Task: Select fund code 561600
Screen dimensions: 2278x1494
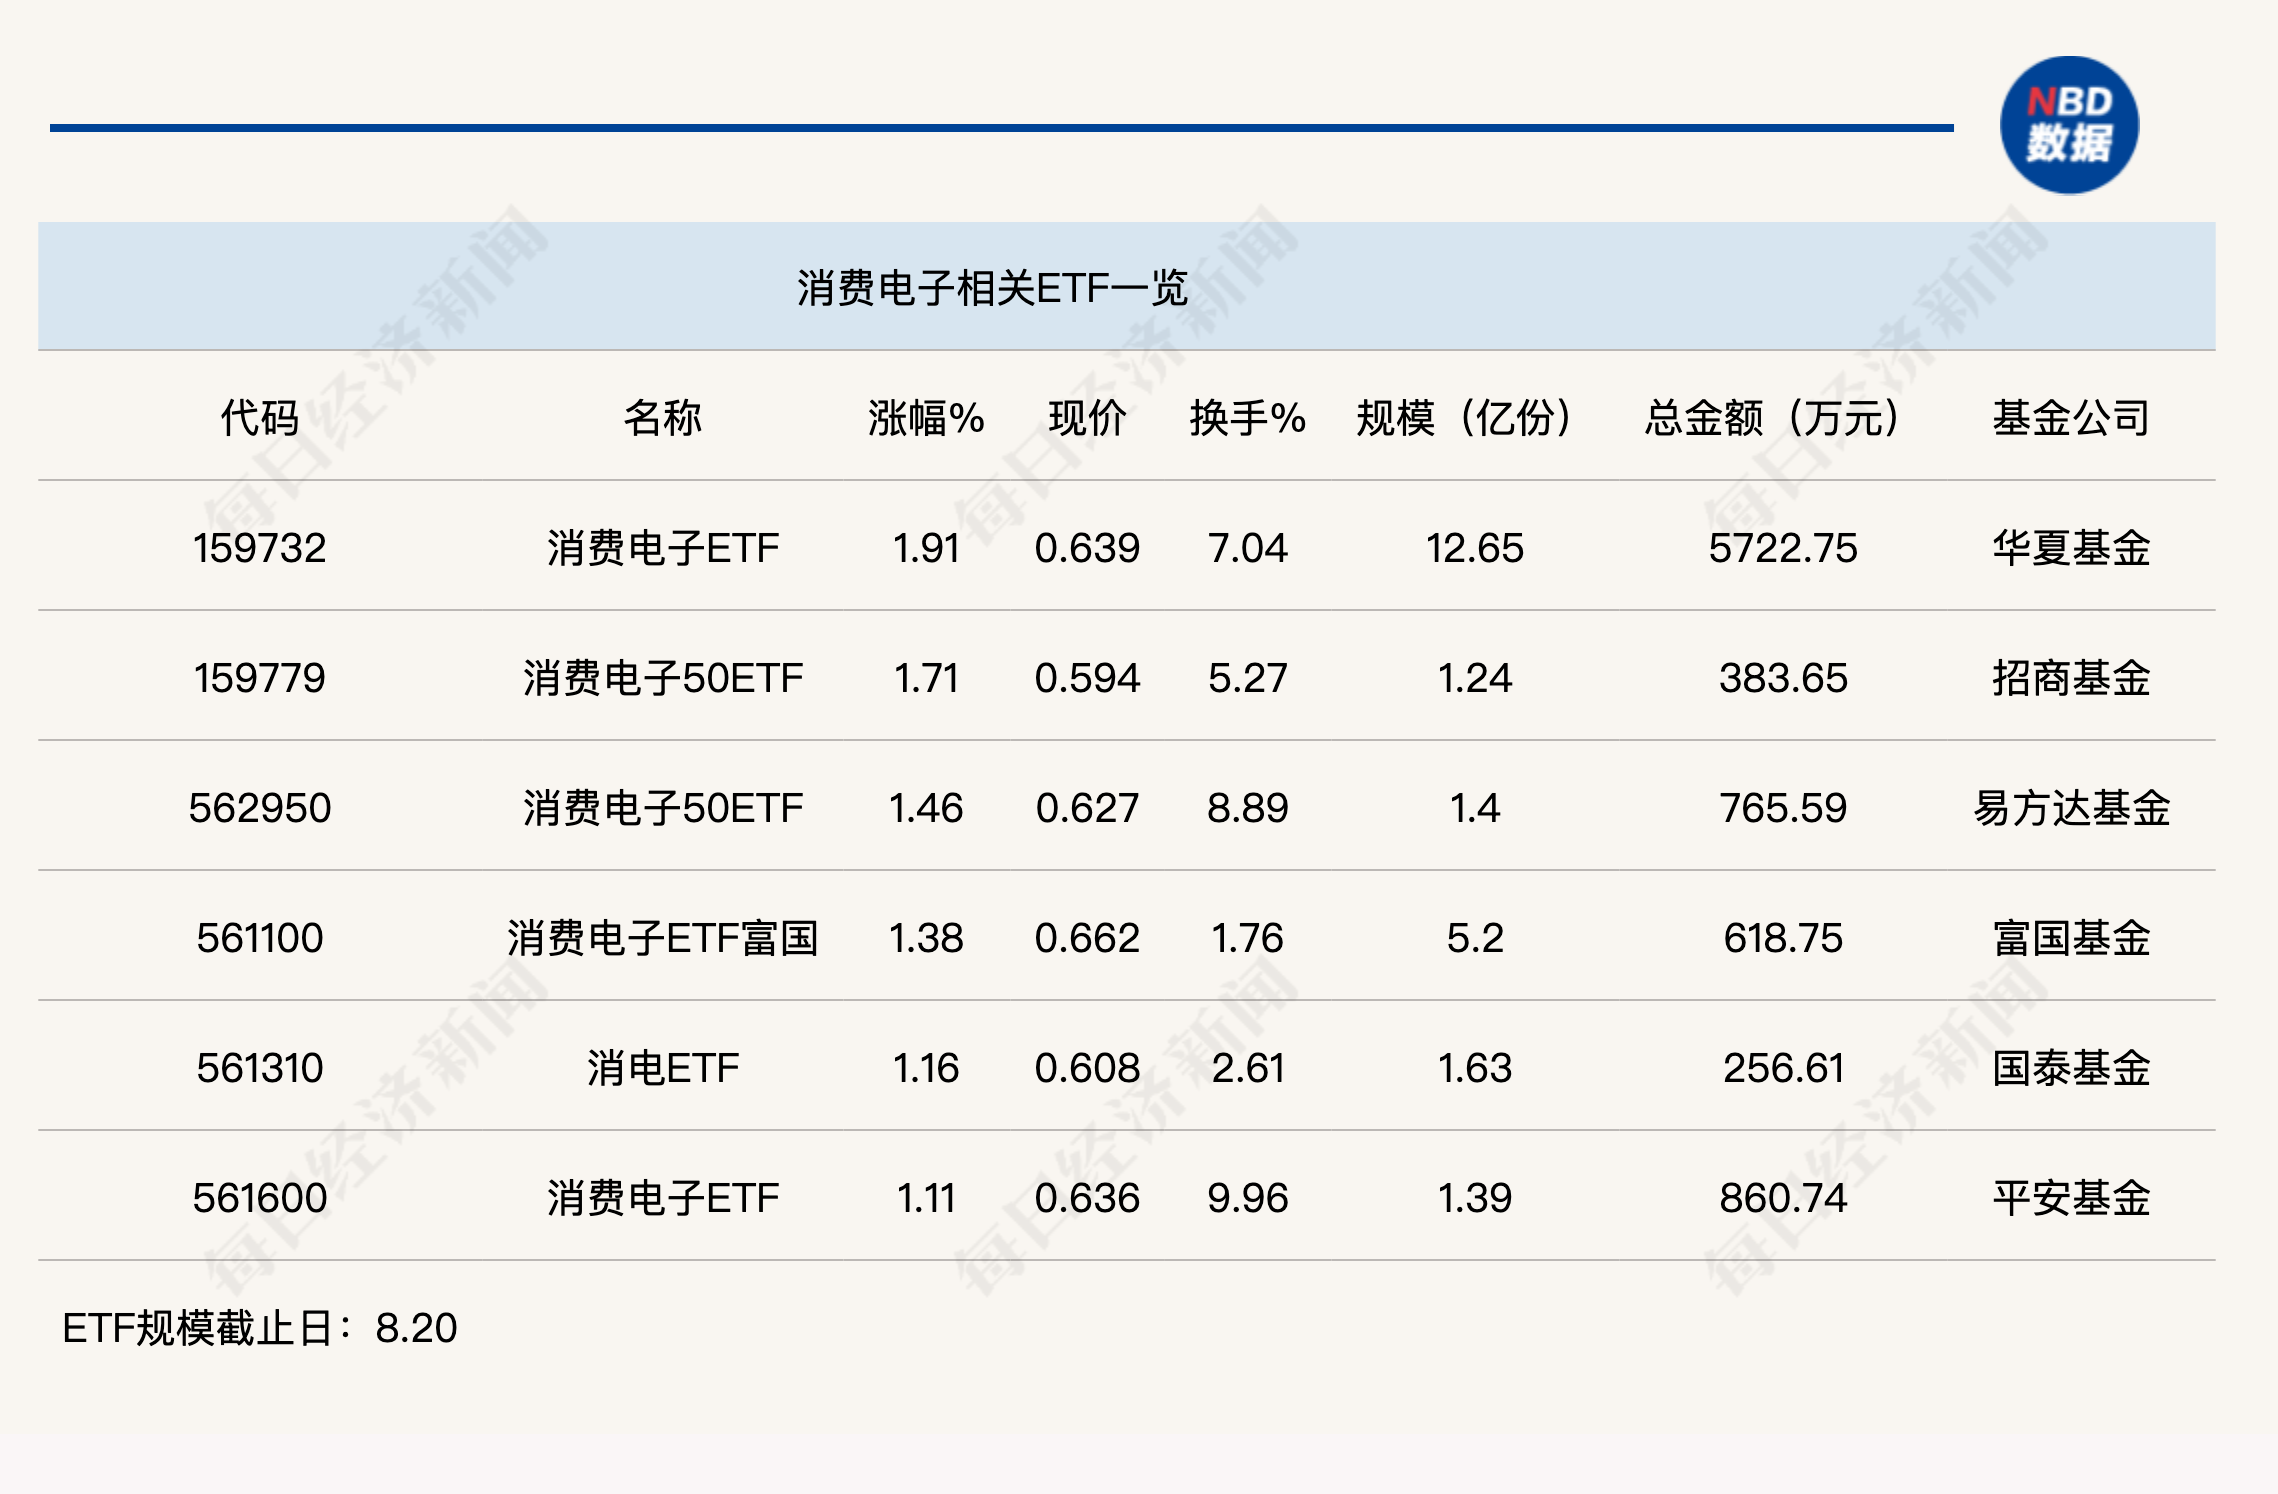Action: click(x=260, y=1198)
